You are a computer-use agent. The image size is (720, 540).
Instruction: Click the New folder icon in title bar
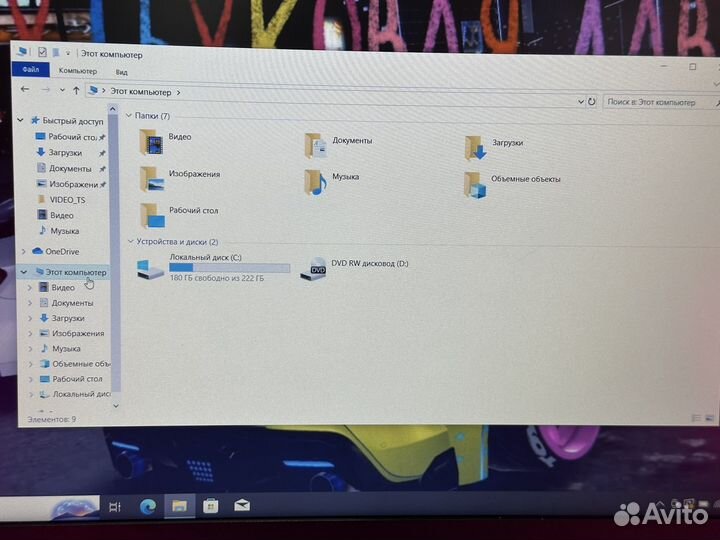(x=56, y=53)
